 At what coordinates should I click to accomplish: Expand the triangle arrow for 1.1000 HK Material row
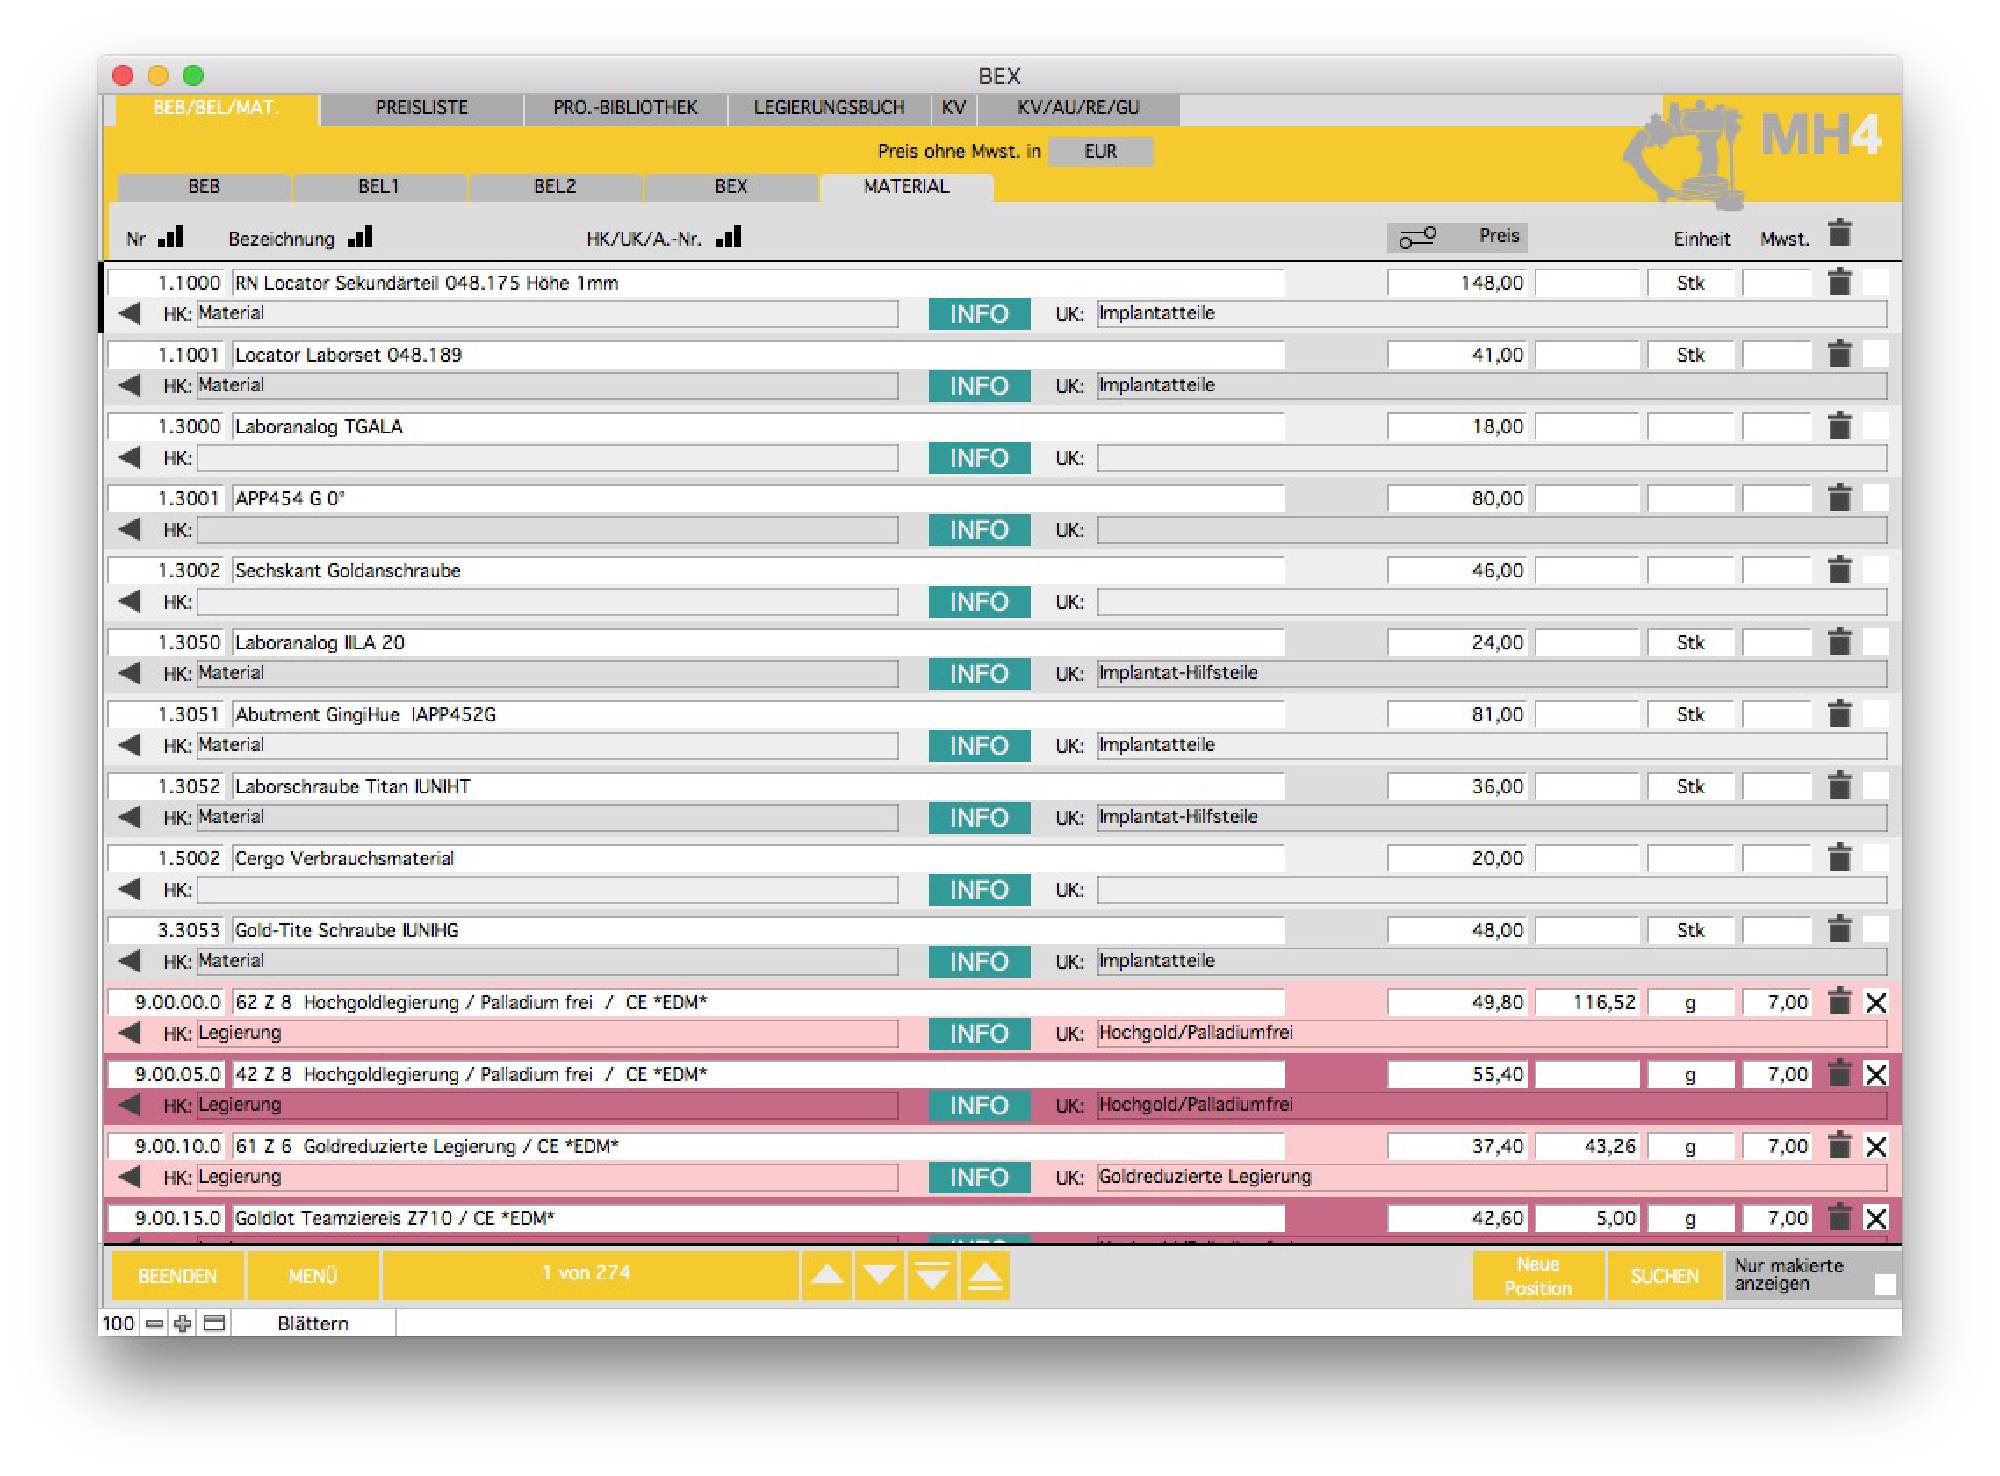click(x=129, y=313)
